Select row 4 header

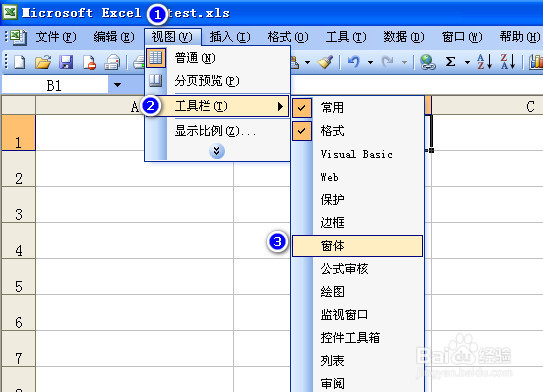18,241
